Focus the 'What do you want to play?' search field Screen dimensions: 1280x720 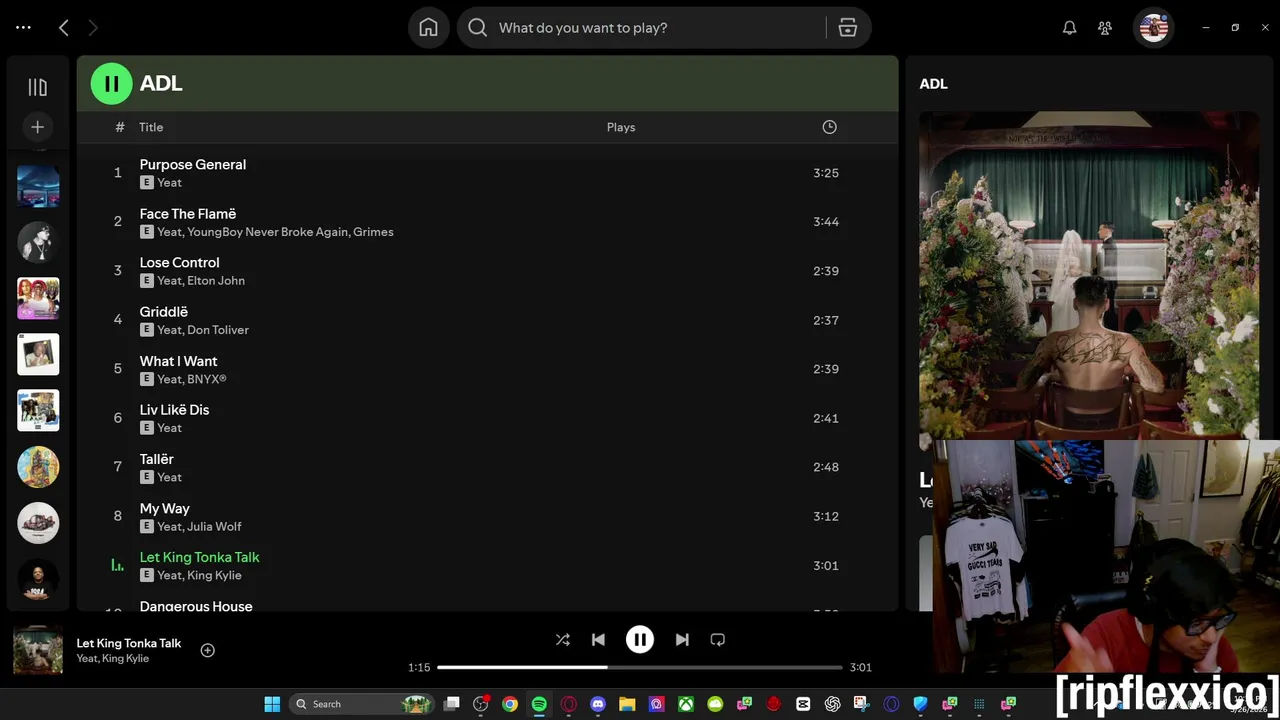tap(640, 28)
